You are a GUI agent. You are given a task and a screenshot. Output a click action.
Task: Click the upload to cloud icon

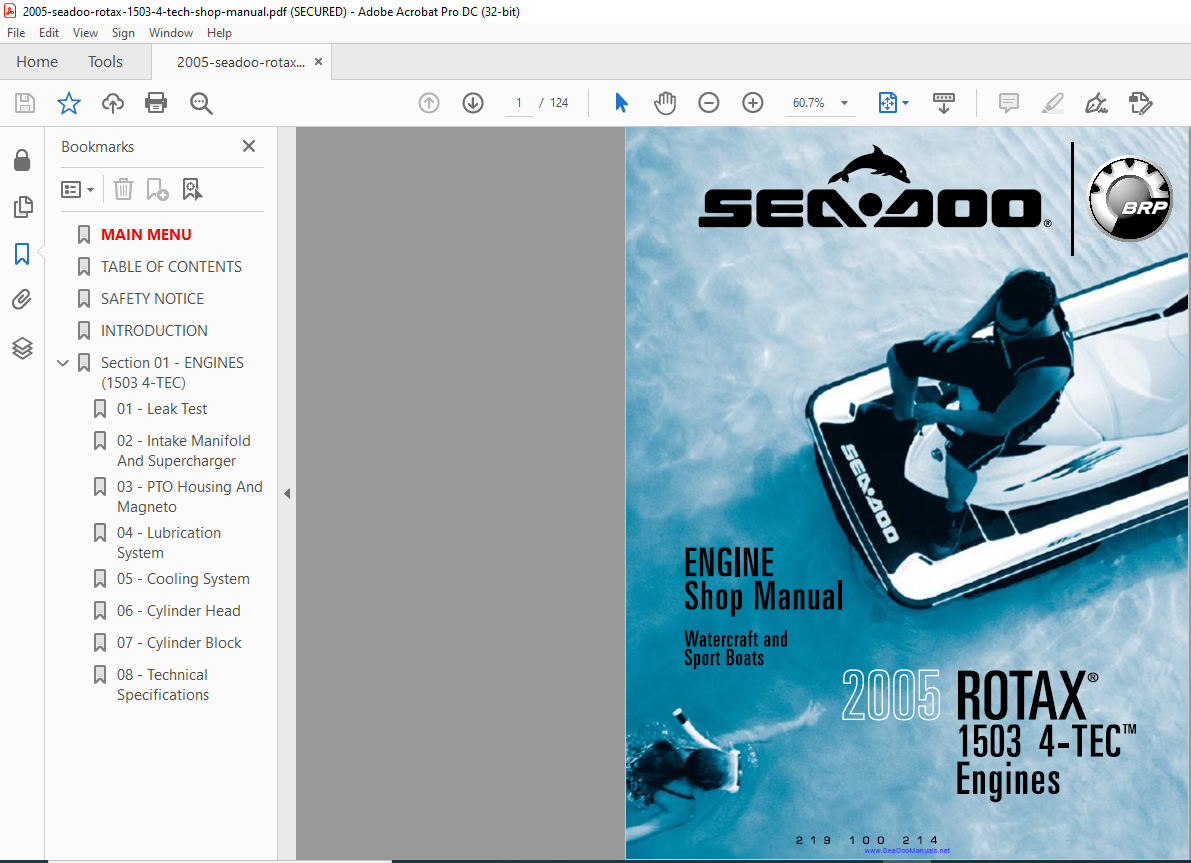coord(112,103)
